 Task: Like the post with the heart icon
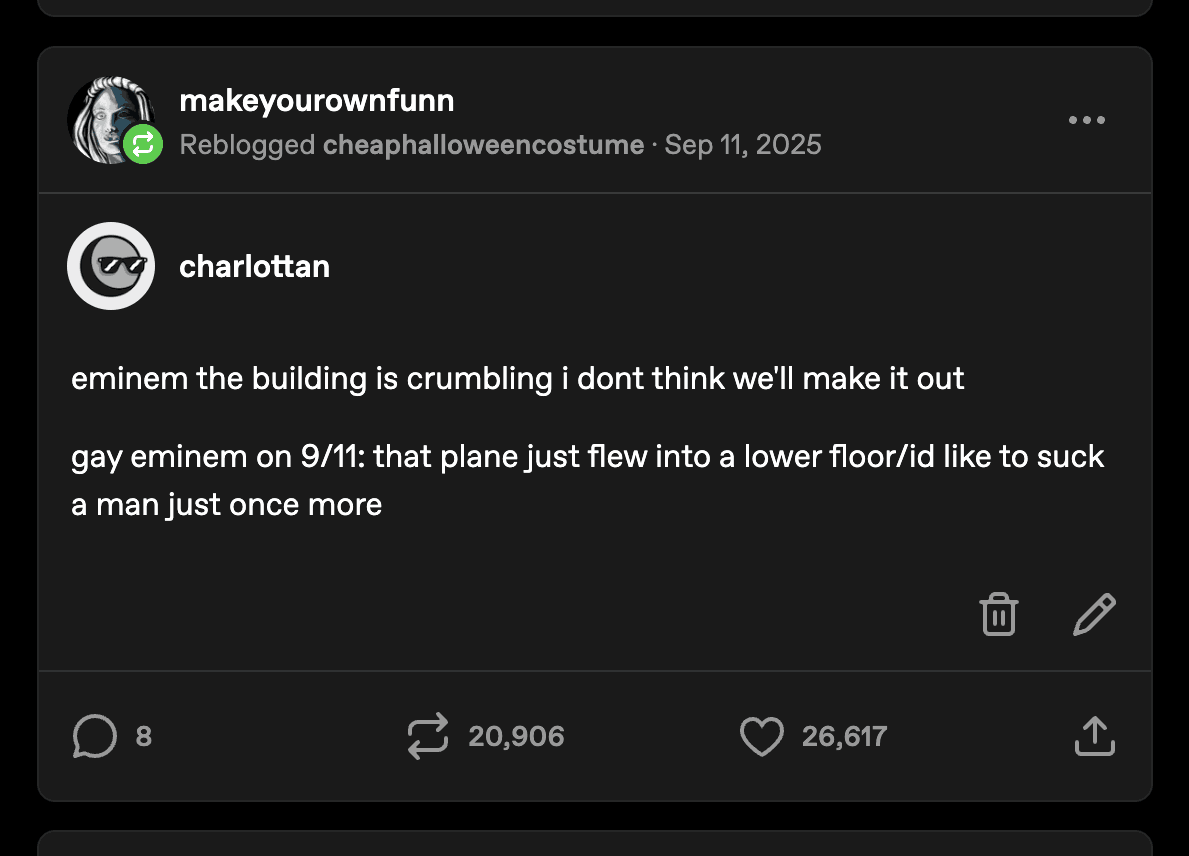pyautogui.click(x=761, y=737)
